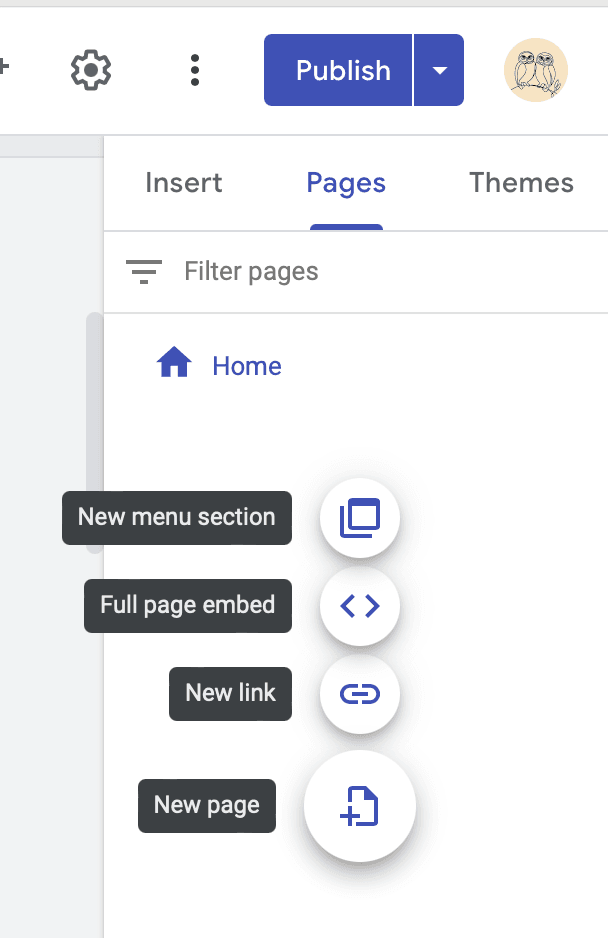The height and width of the screenshot is (938, 608).
Task: Switch to the Pages tab
Action: (346, 183)
